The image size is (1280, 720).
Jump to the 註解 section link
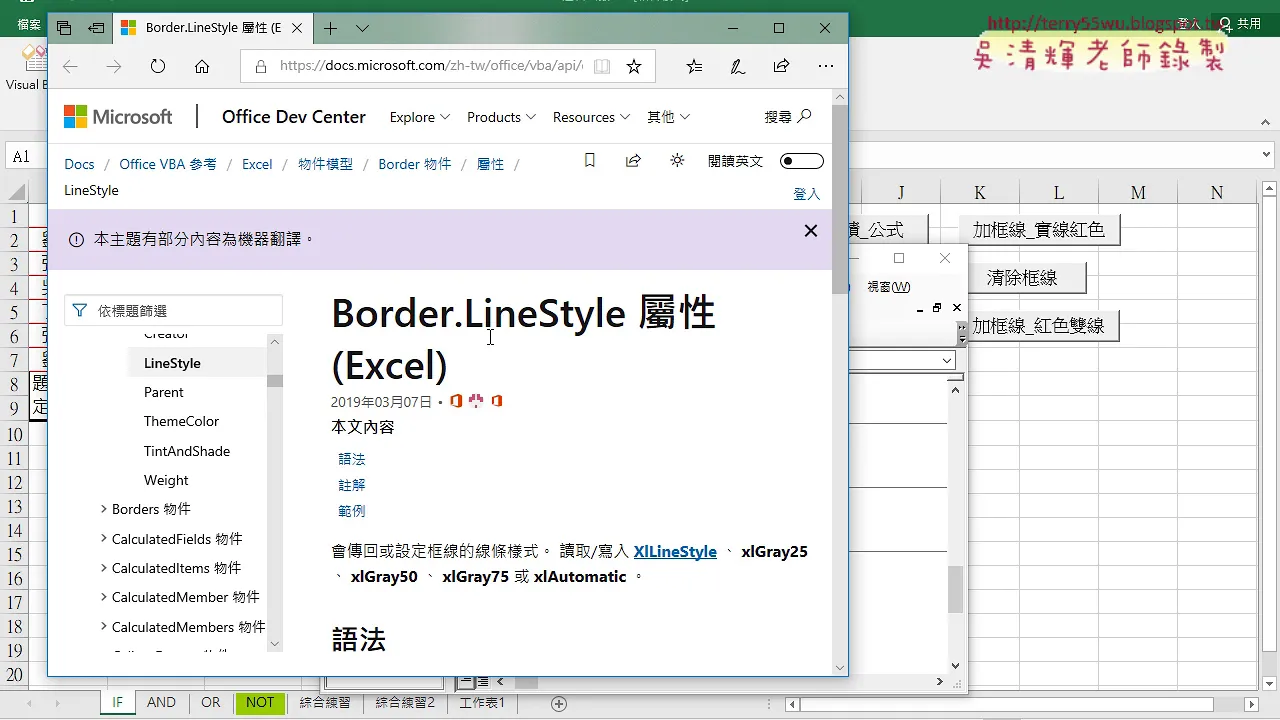pyautogui.click(x=352, y=485)
